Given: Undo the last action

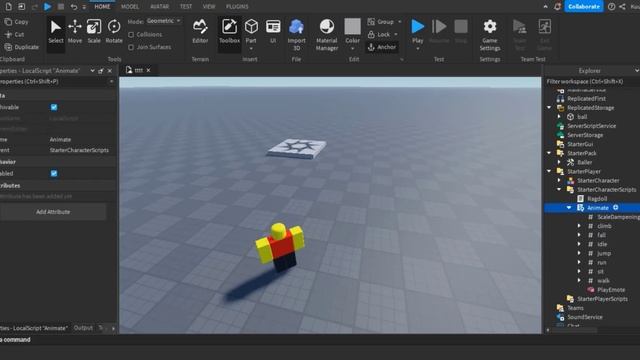Looking at the screenshot, I should [73, 7].
